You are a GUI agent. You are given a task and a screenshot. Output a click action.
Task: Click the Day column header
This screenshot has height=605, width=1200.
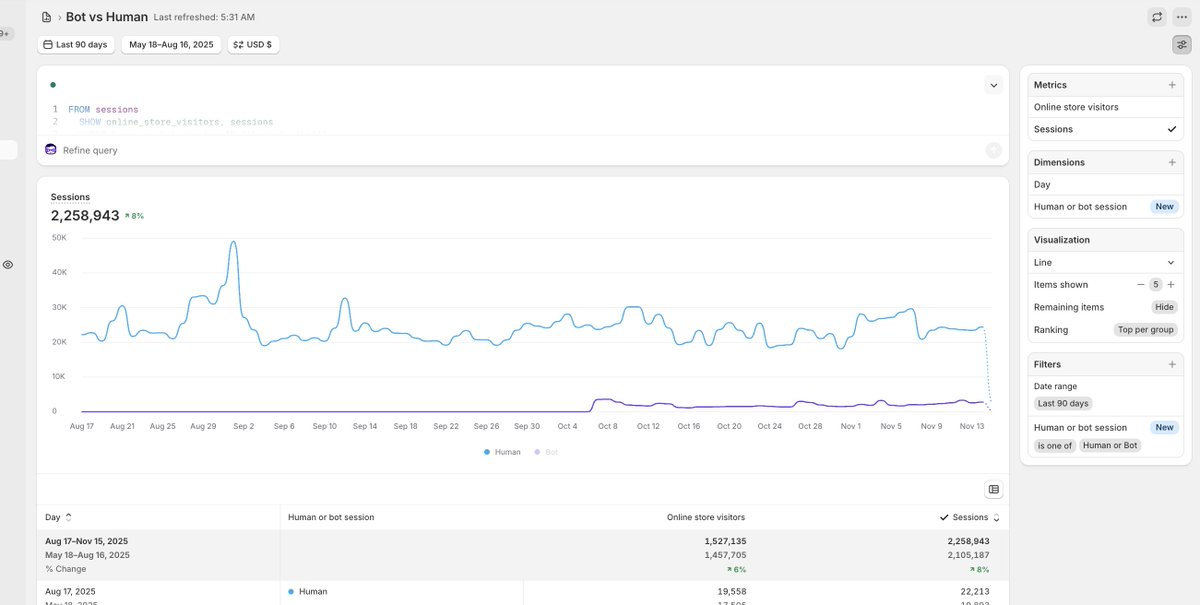(x=53, y=517)
